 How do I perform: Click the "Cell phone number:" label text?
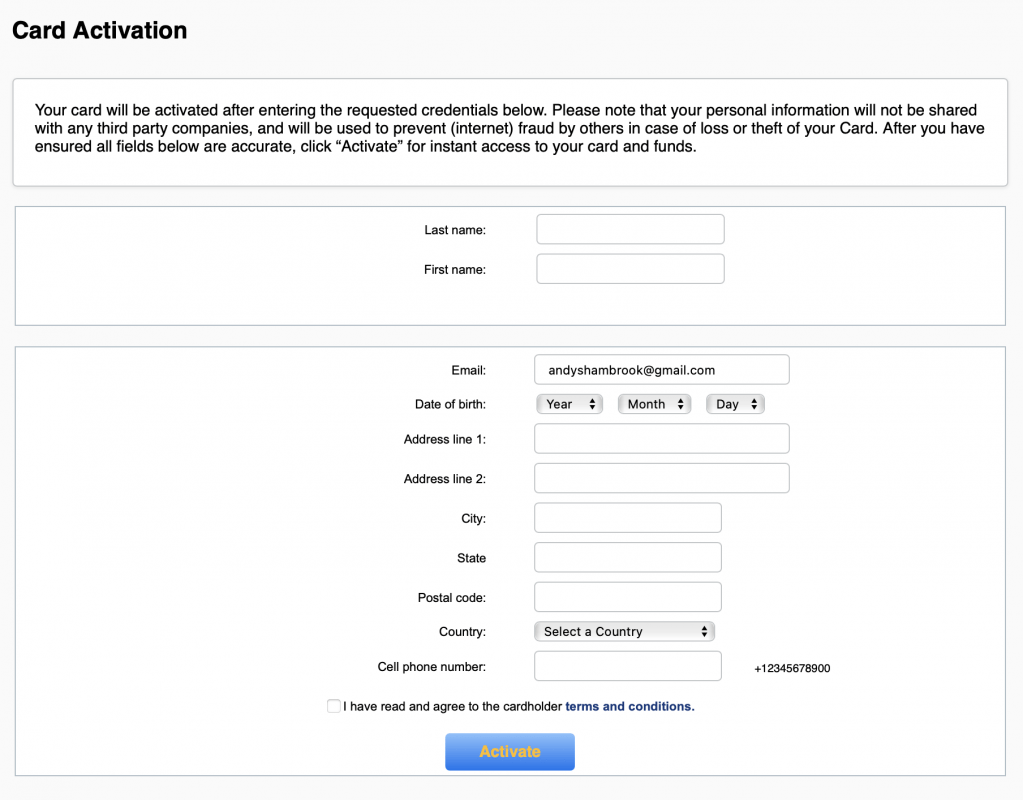click(x=431, y=667)
